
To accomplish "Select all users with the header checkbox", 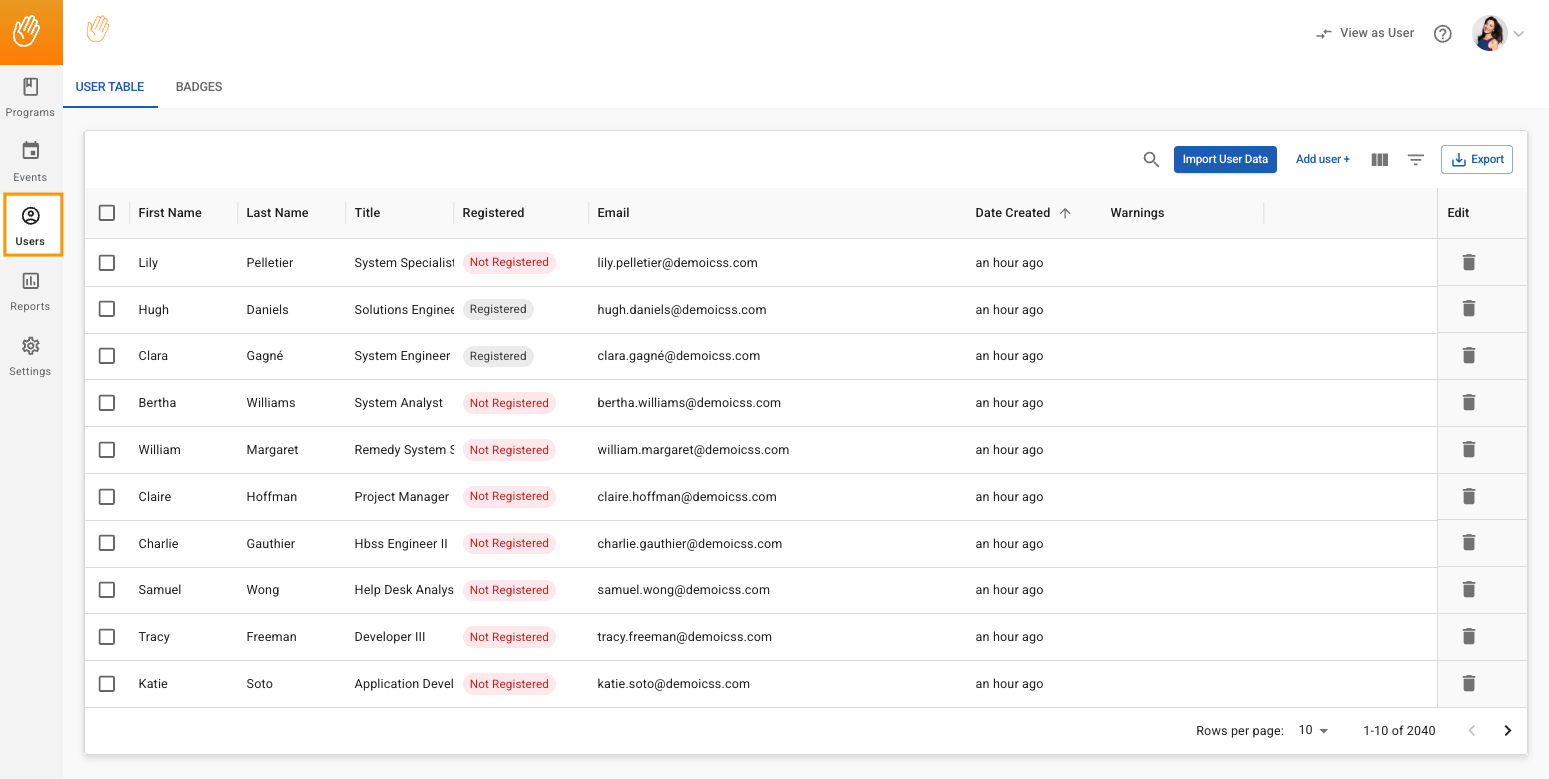I will [x=107, y=213].
